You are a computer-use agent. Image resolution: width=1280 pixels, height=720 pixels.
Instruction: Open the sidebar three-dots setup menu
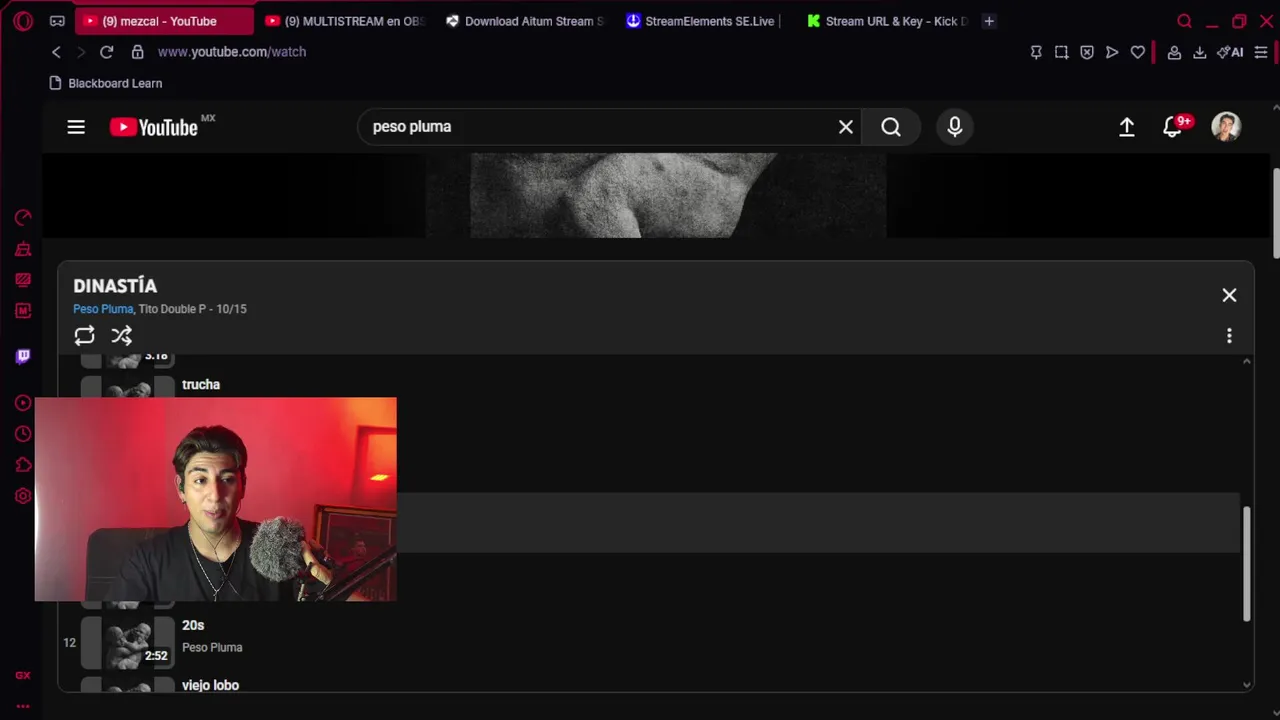(x=23, y=706)
